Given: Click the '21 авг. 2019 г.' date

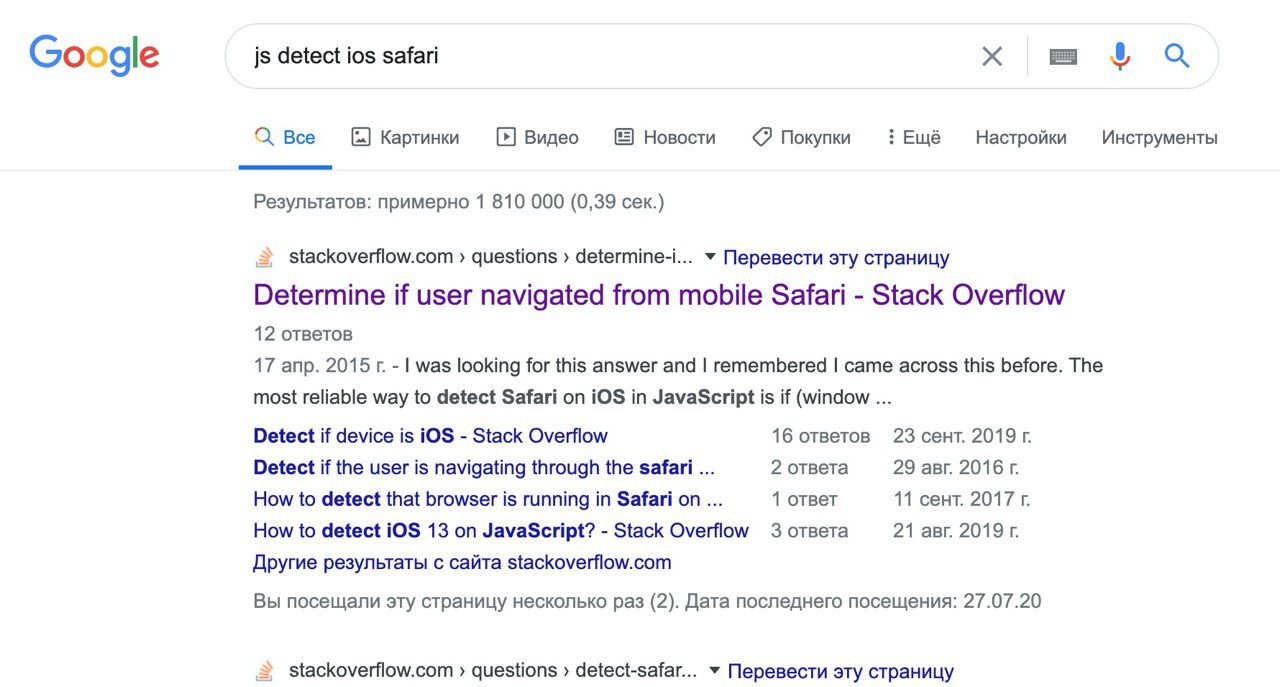Looking at the screenshot, I should pyautogui.click(x=956, y=531).
